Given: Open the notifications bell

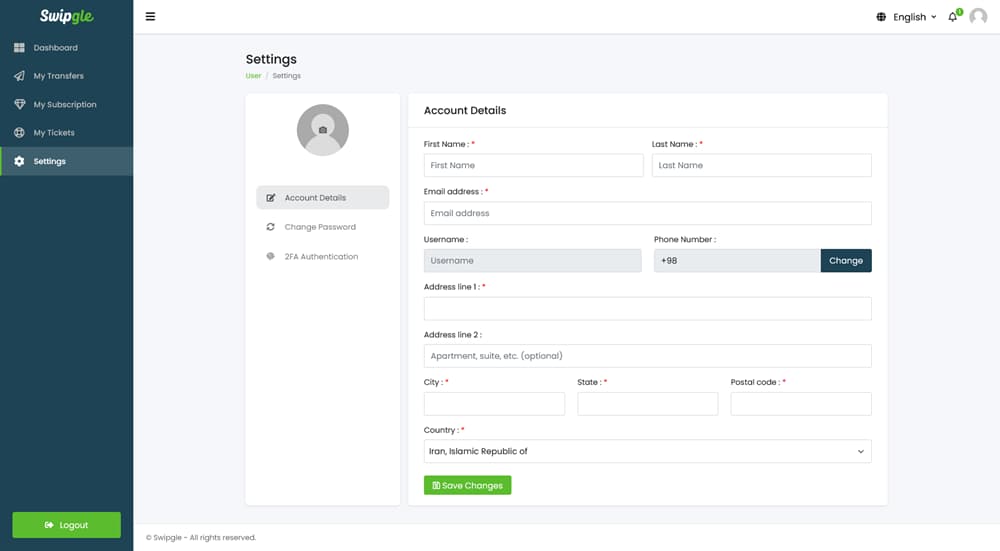Looking at the screenshot, I should coord(953,17).
